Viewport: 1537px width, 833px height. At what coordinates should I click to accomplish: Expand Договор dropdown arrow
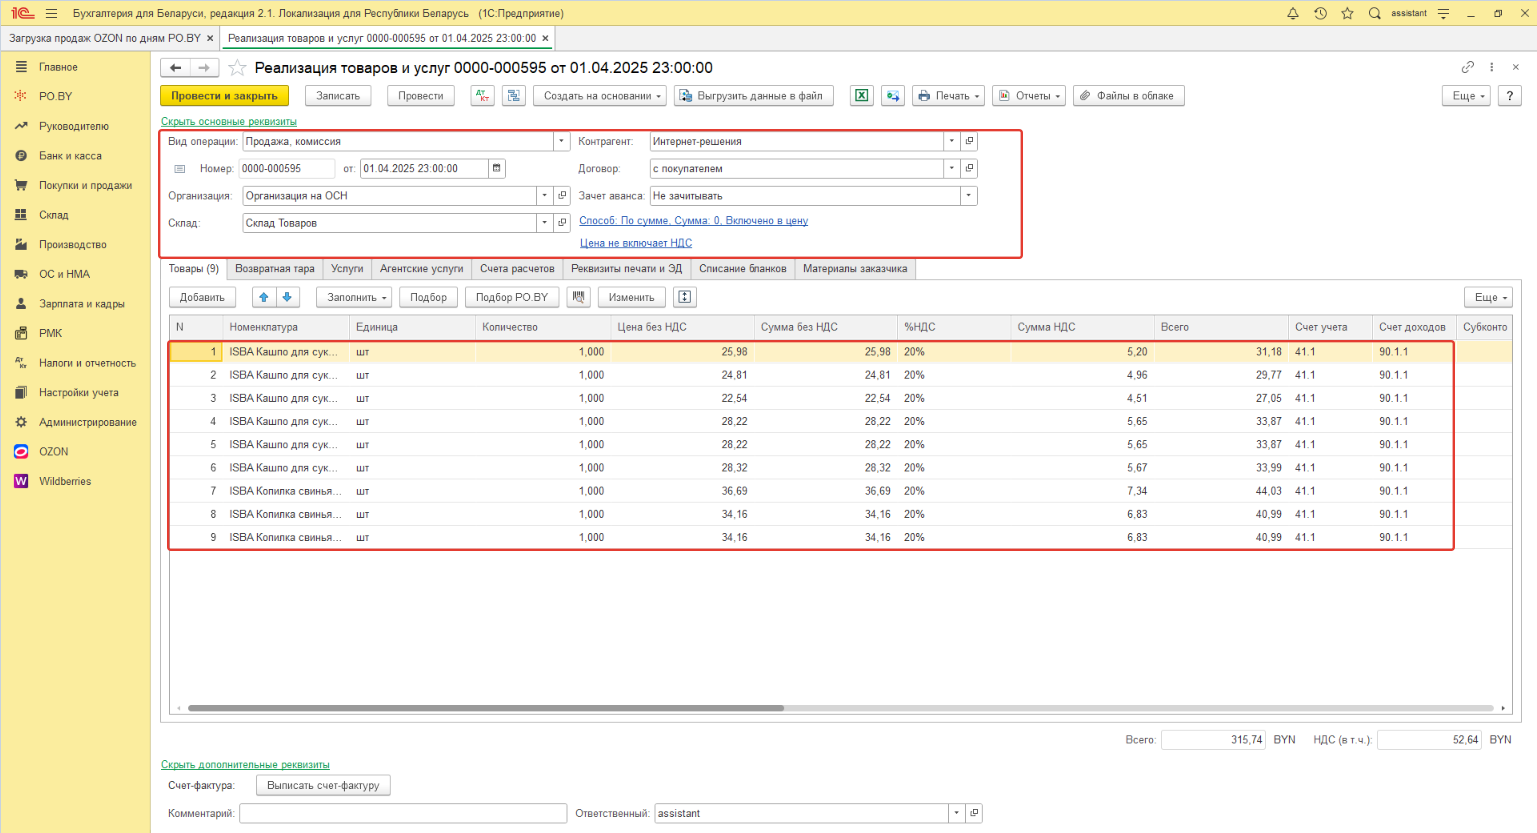(x=952, y=168)
